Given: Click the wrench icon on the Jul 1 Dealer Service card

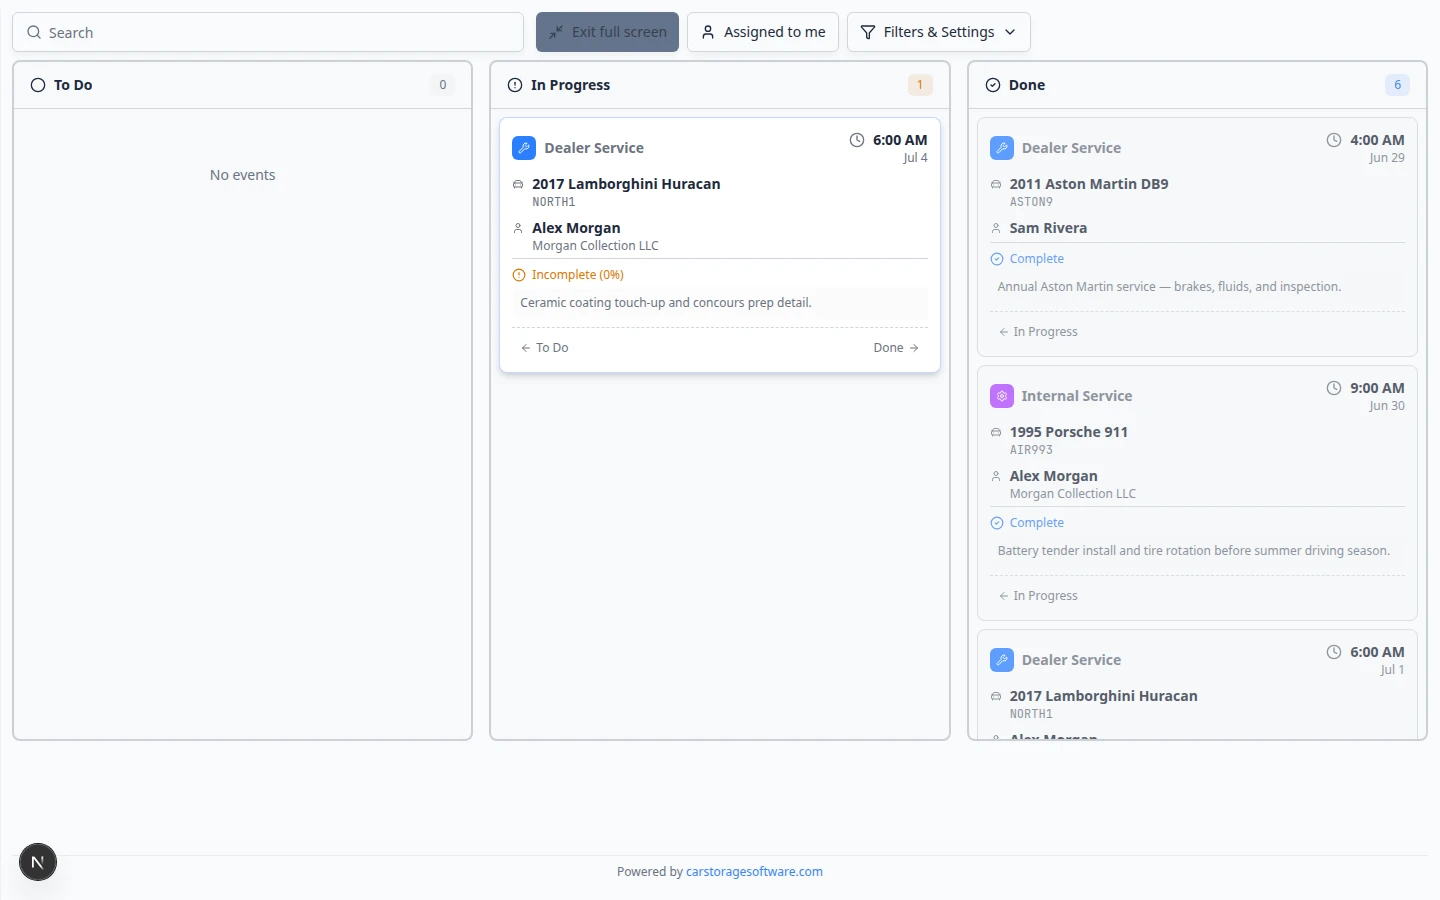Looking at the screenshot, I should pyautogui.click(x=1002, y=660).
